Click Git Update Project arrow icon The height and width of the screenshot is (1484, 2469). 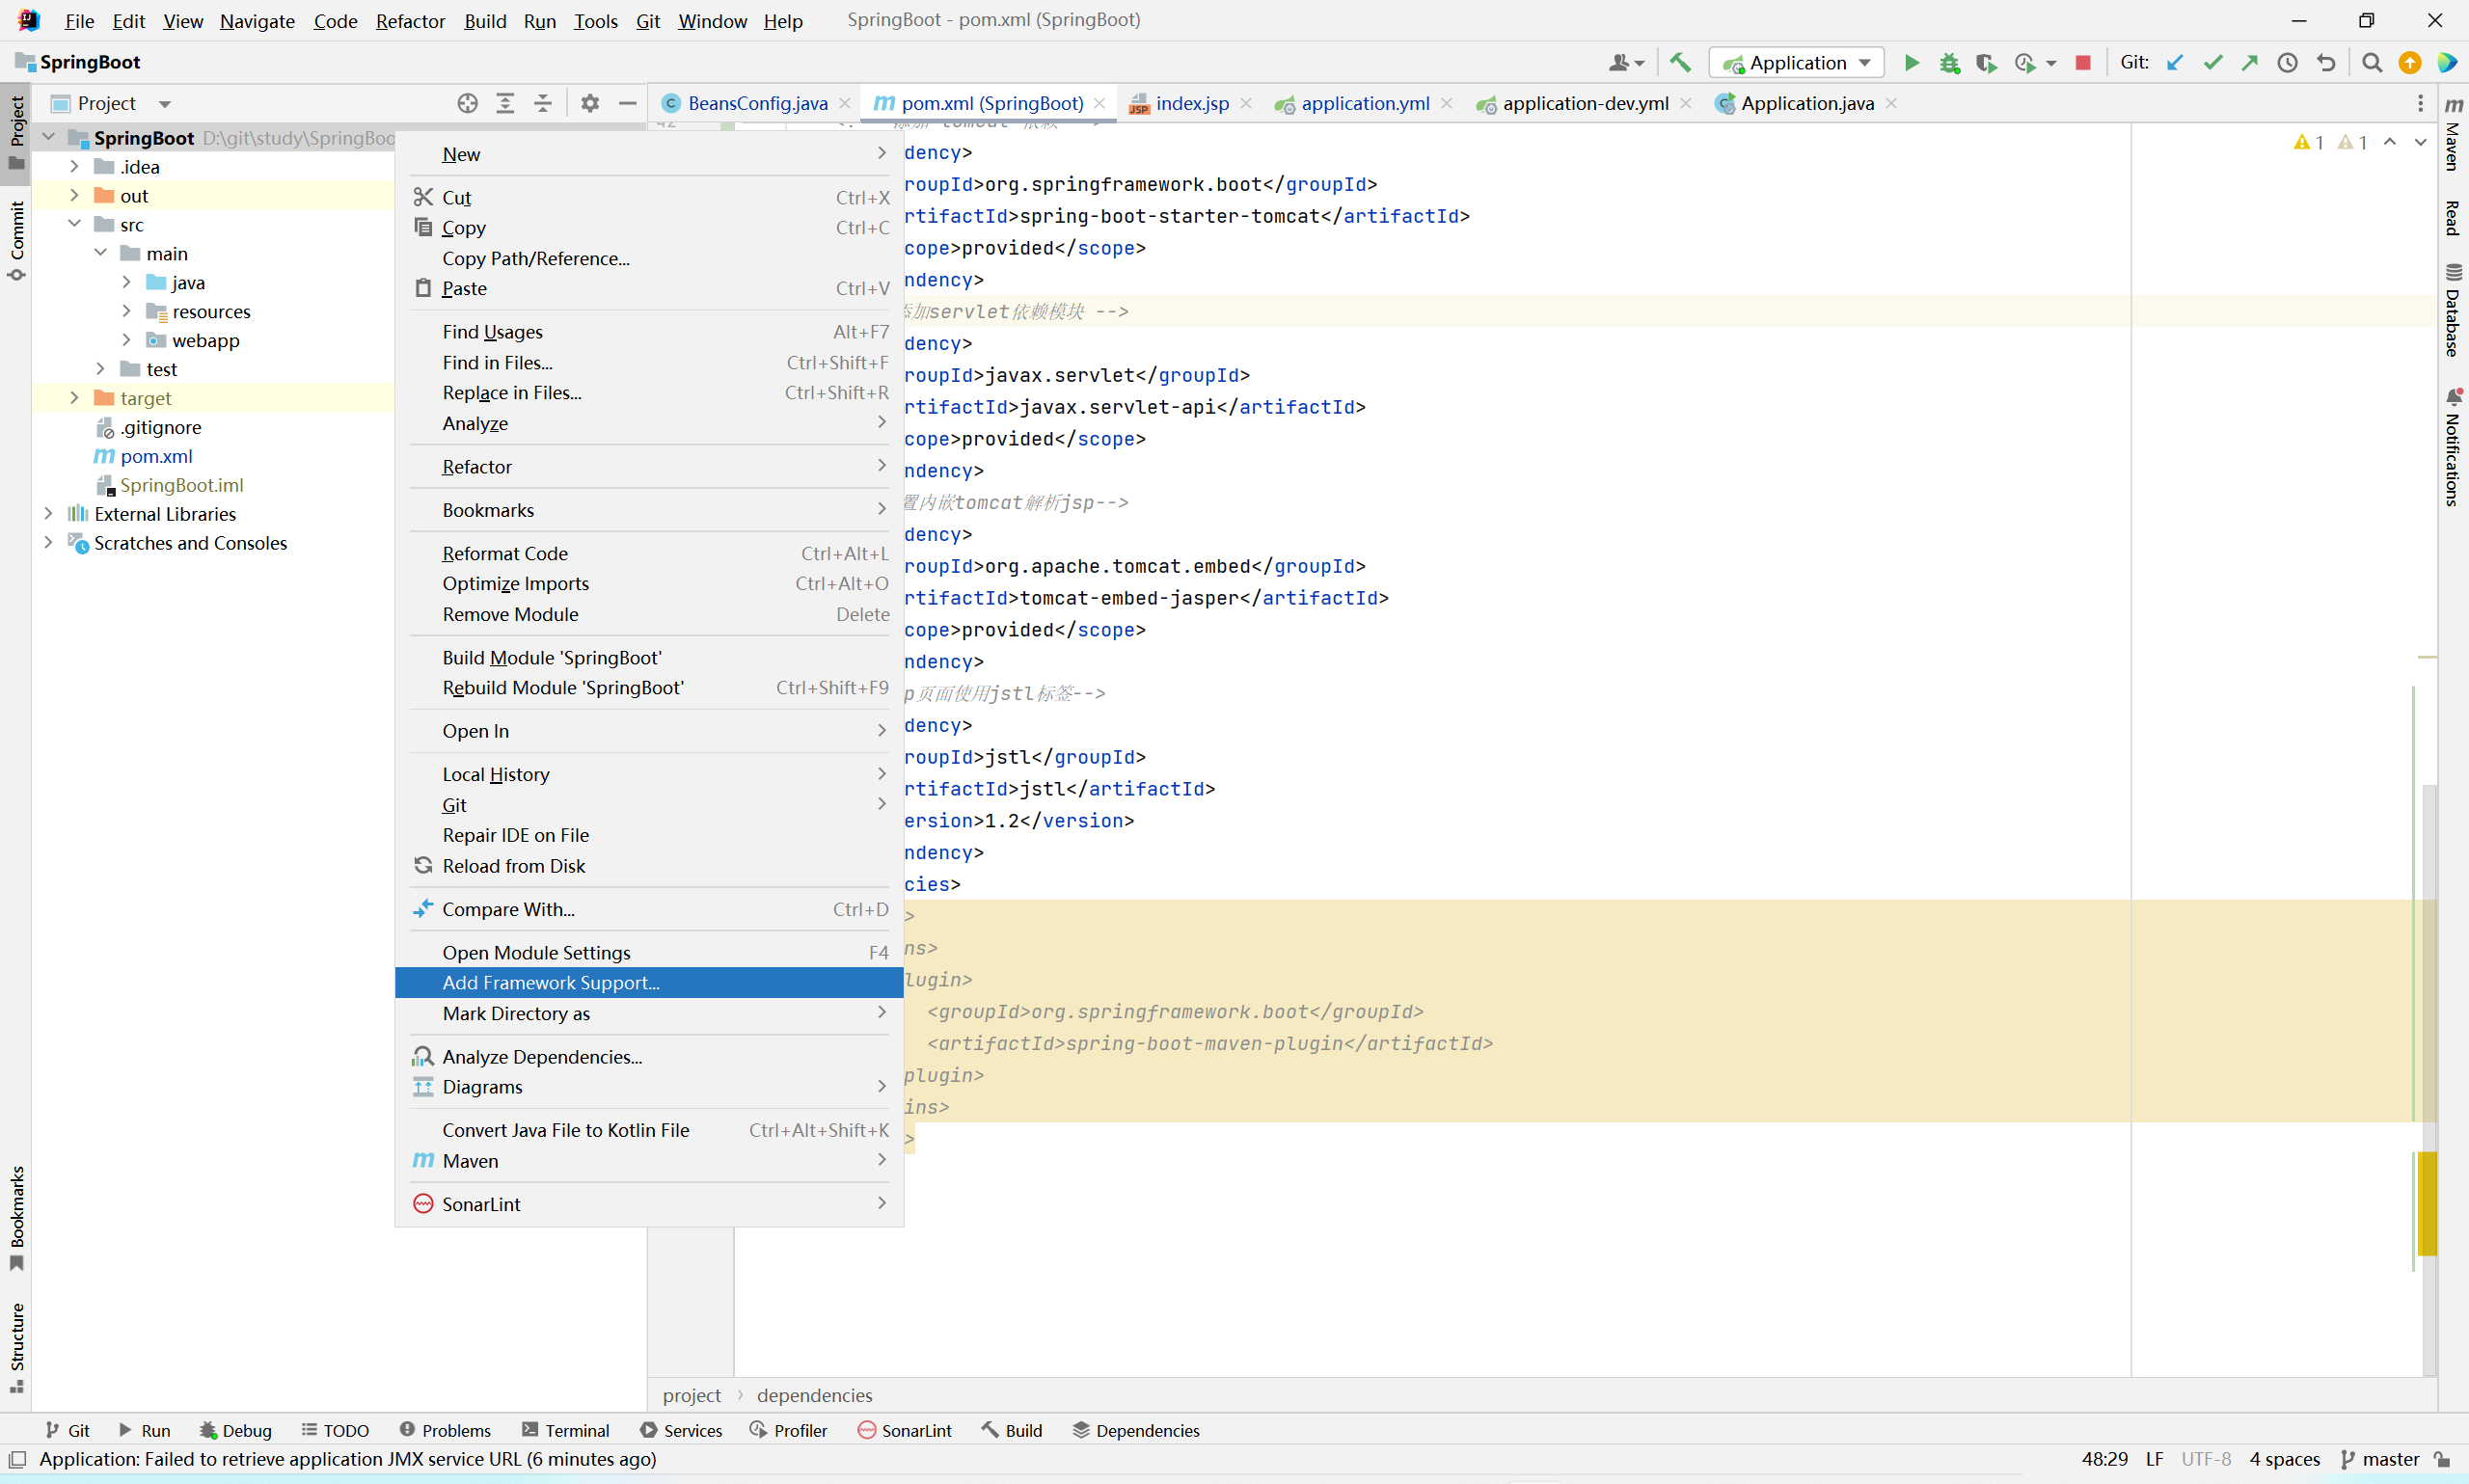coord(2174,63)
